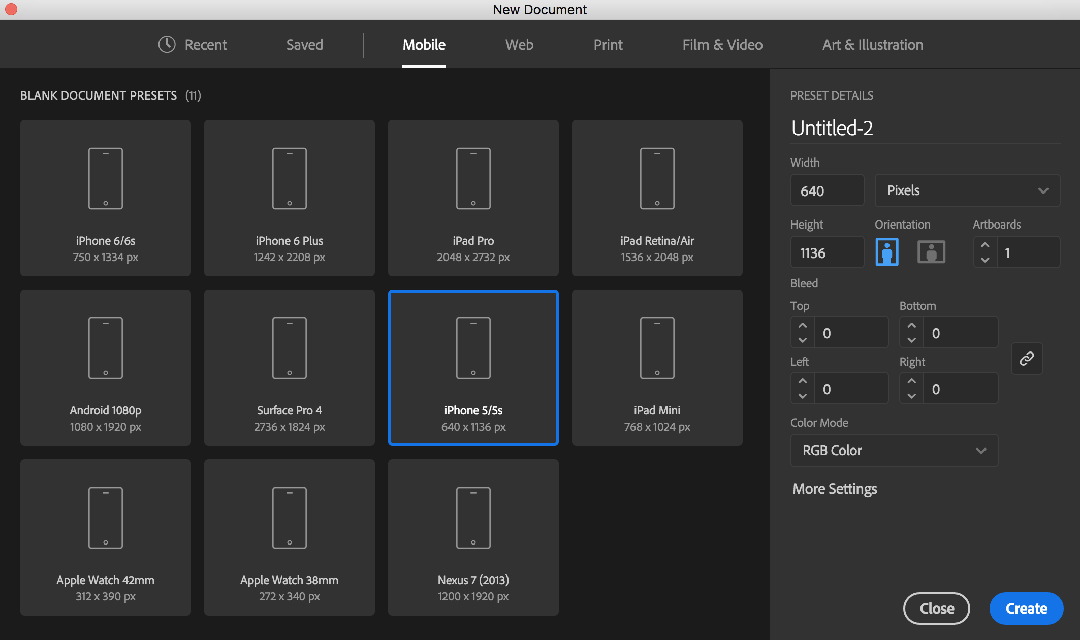Decrease the Right bleed value
Screen dimensions: 1080x640
[x=911, y=396]
